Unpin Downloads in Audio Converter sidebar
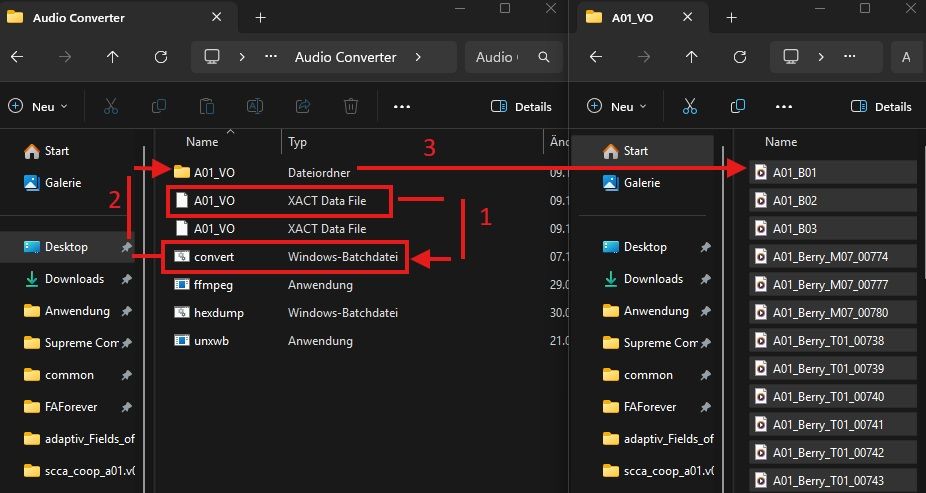The width and height of the screenshot is (926, 493). [x=126, y=279]
